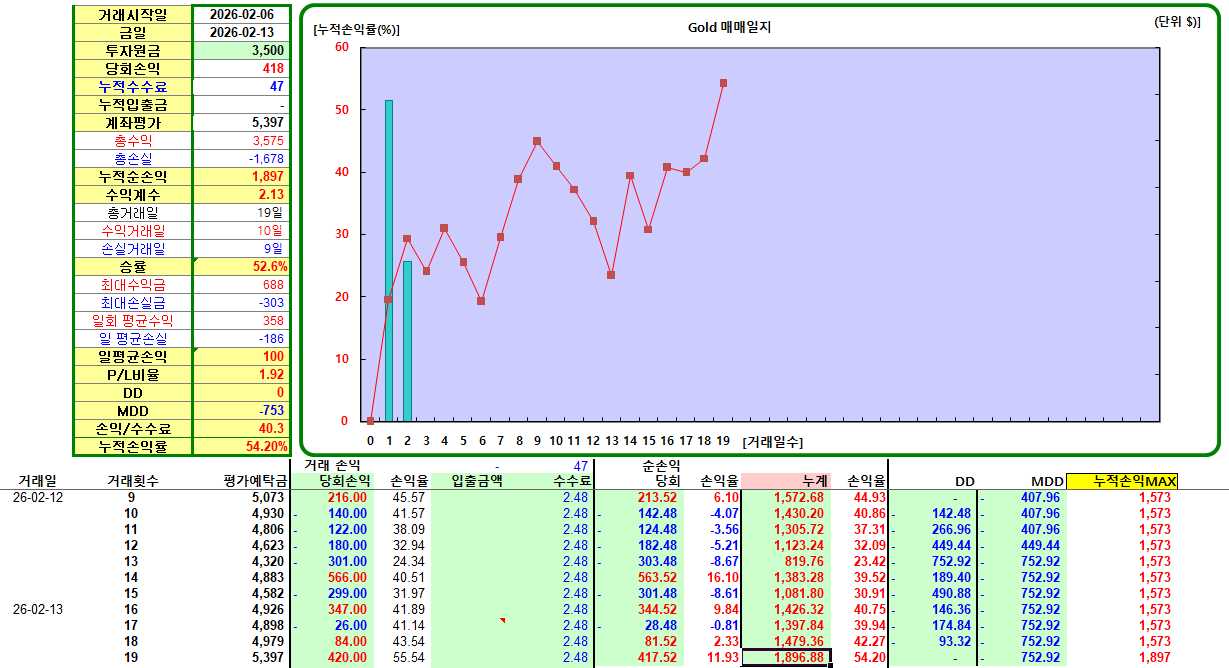1229x668 pixels.
Task: Select the [거래일수] axis title
Action: pos(772,440)
